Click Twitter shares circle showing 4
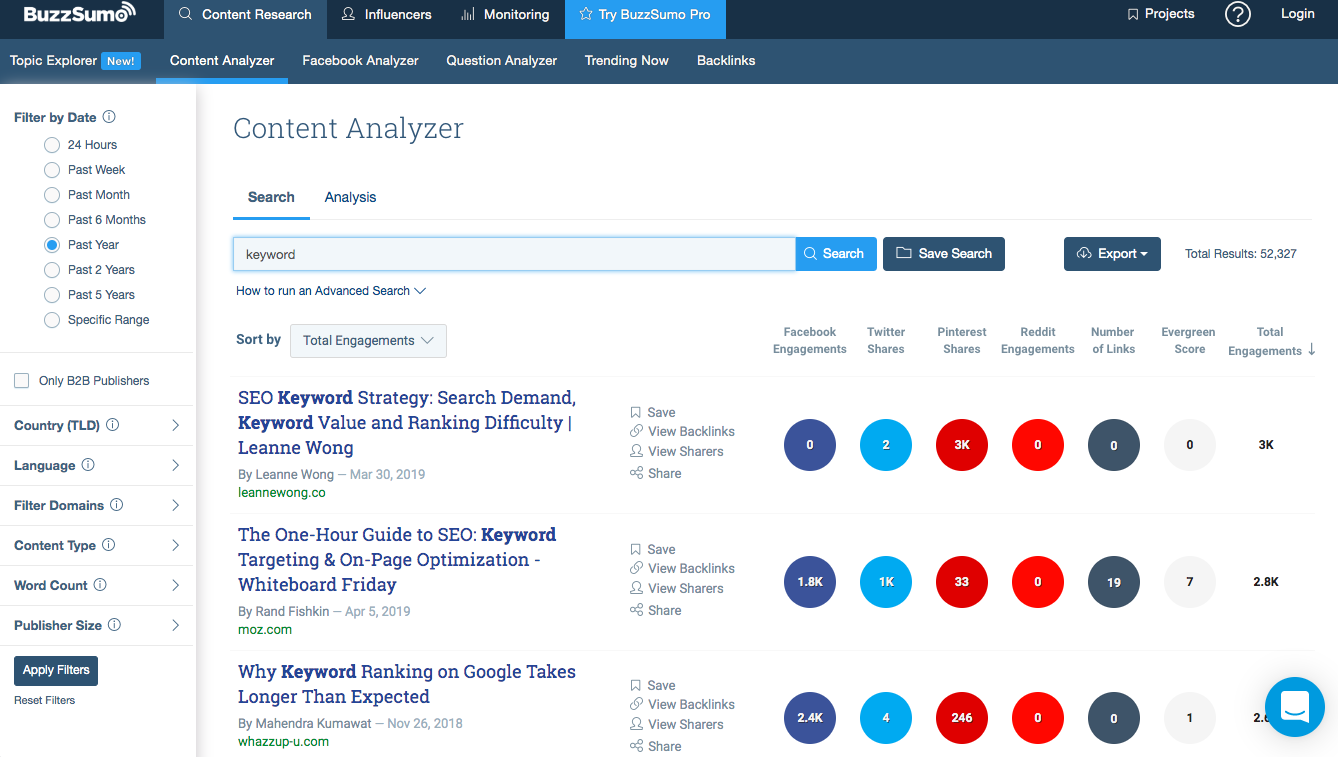Image resolution: width=1338 pixels, height=757 pixels. tap(886, 718)
